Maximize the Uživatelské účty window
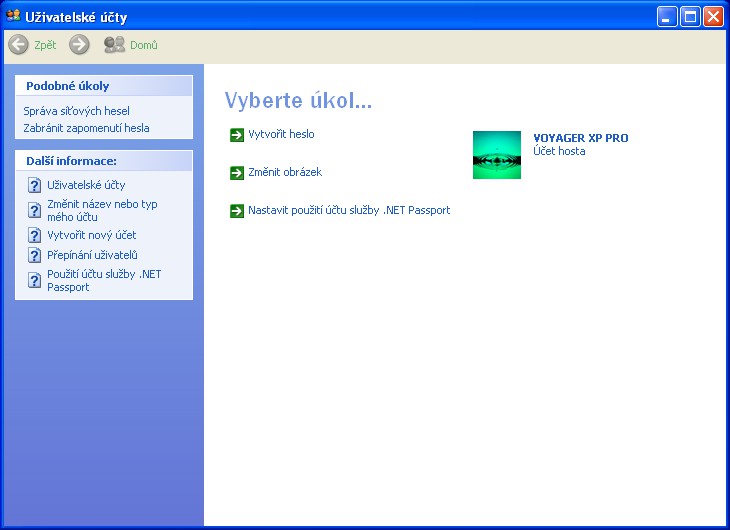730x530 pixels. [x=690, y=16]
